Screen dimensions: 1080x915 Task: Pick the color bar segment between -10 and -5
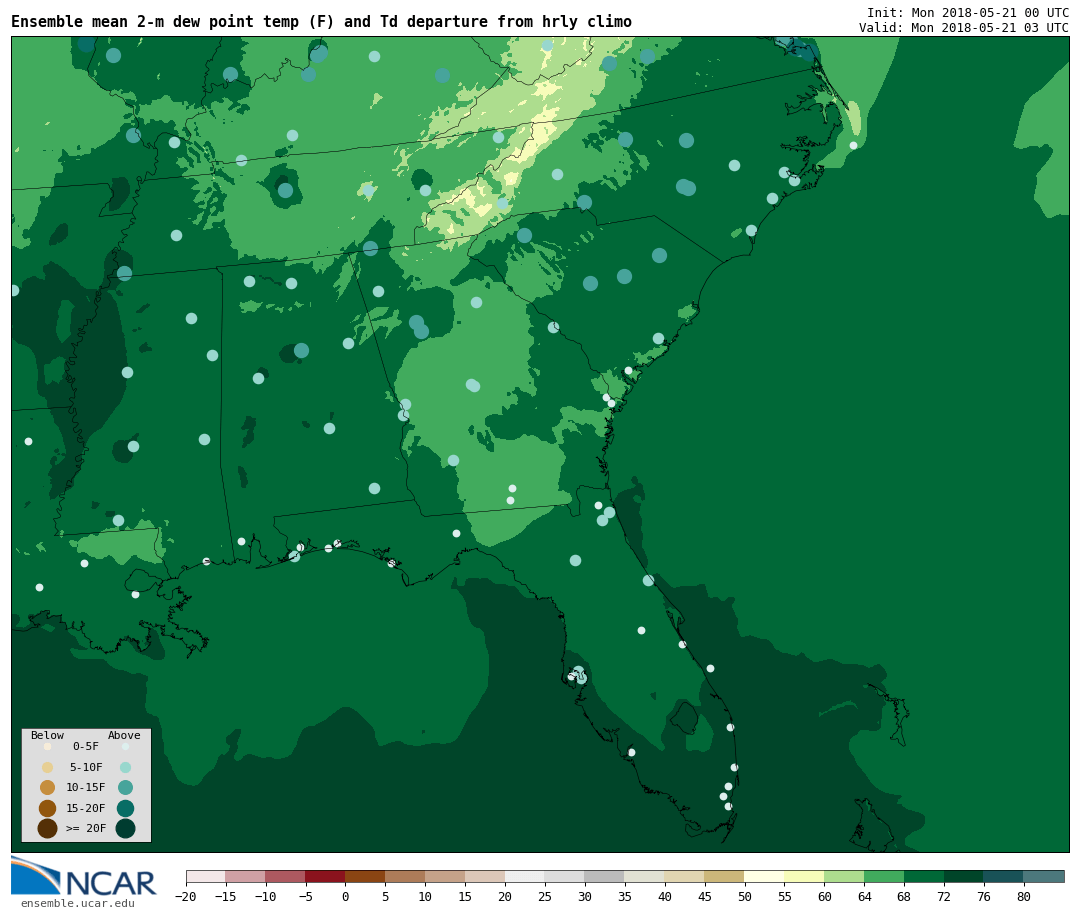point(286,876)
